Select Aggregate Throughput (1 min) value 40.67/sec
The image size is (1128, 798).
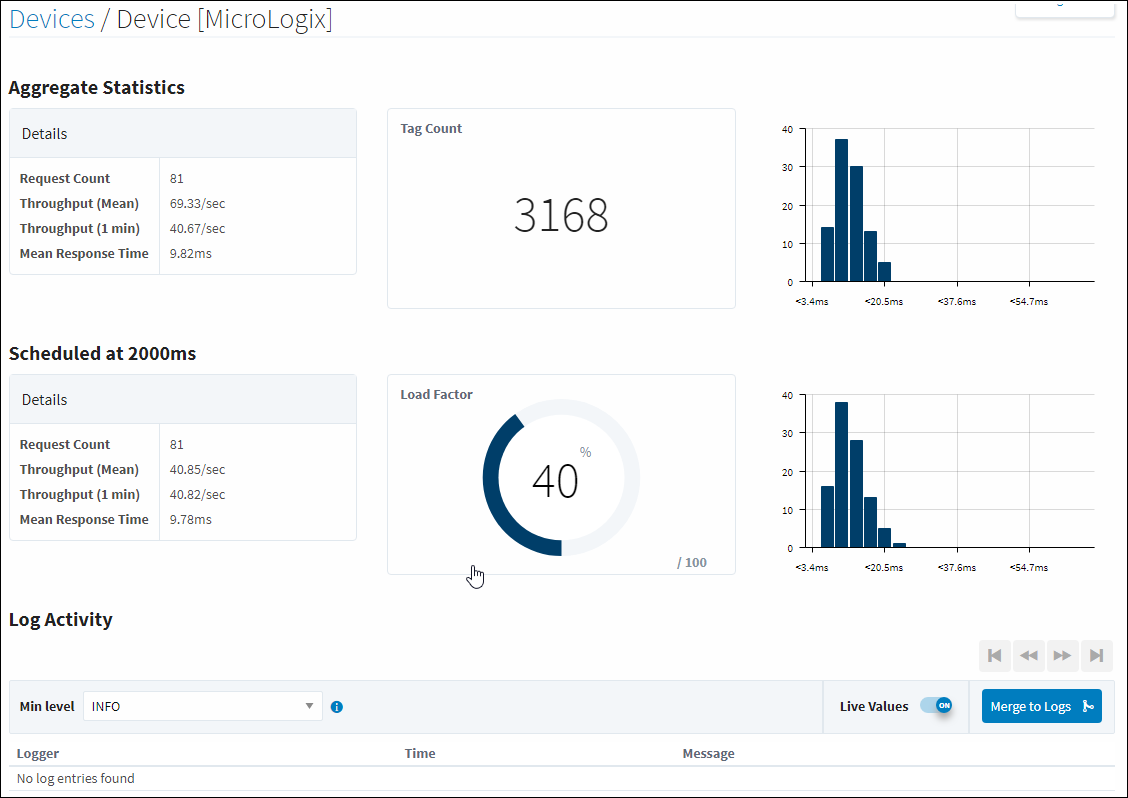[x=197, y=229]
